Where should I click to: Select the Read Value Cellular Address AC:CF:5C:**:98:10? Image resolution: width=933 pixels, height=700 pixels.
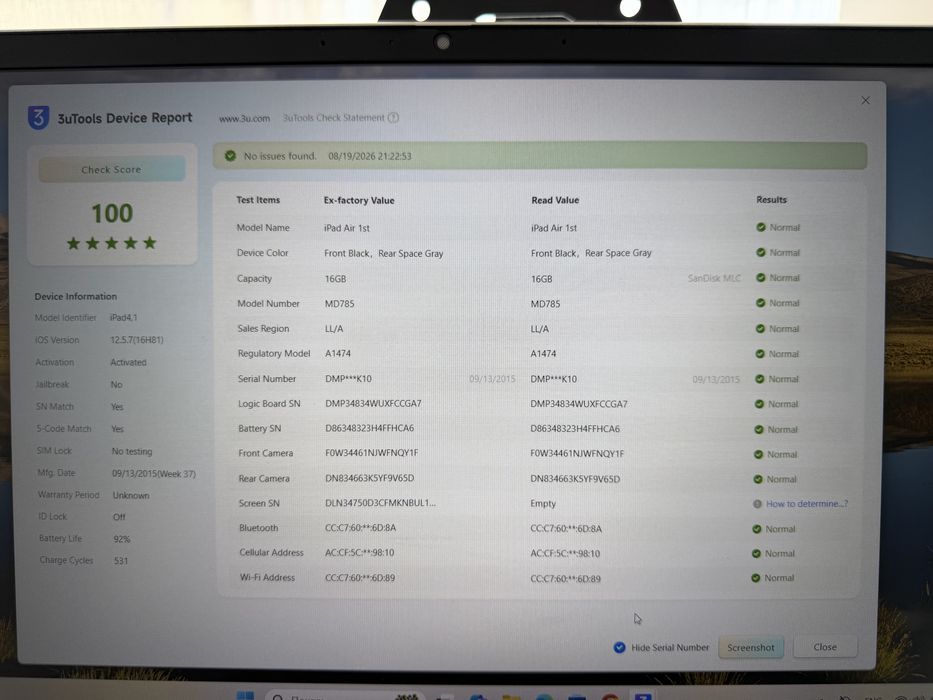coord(565,554)
